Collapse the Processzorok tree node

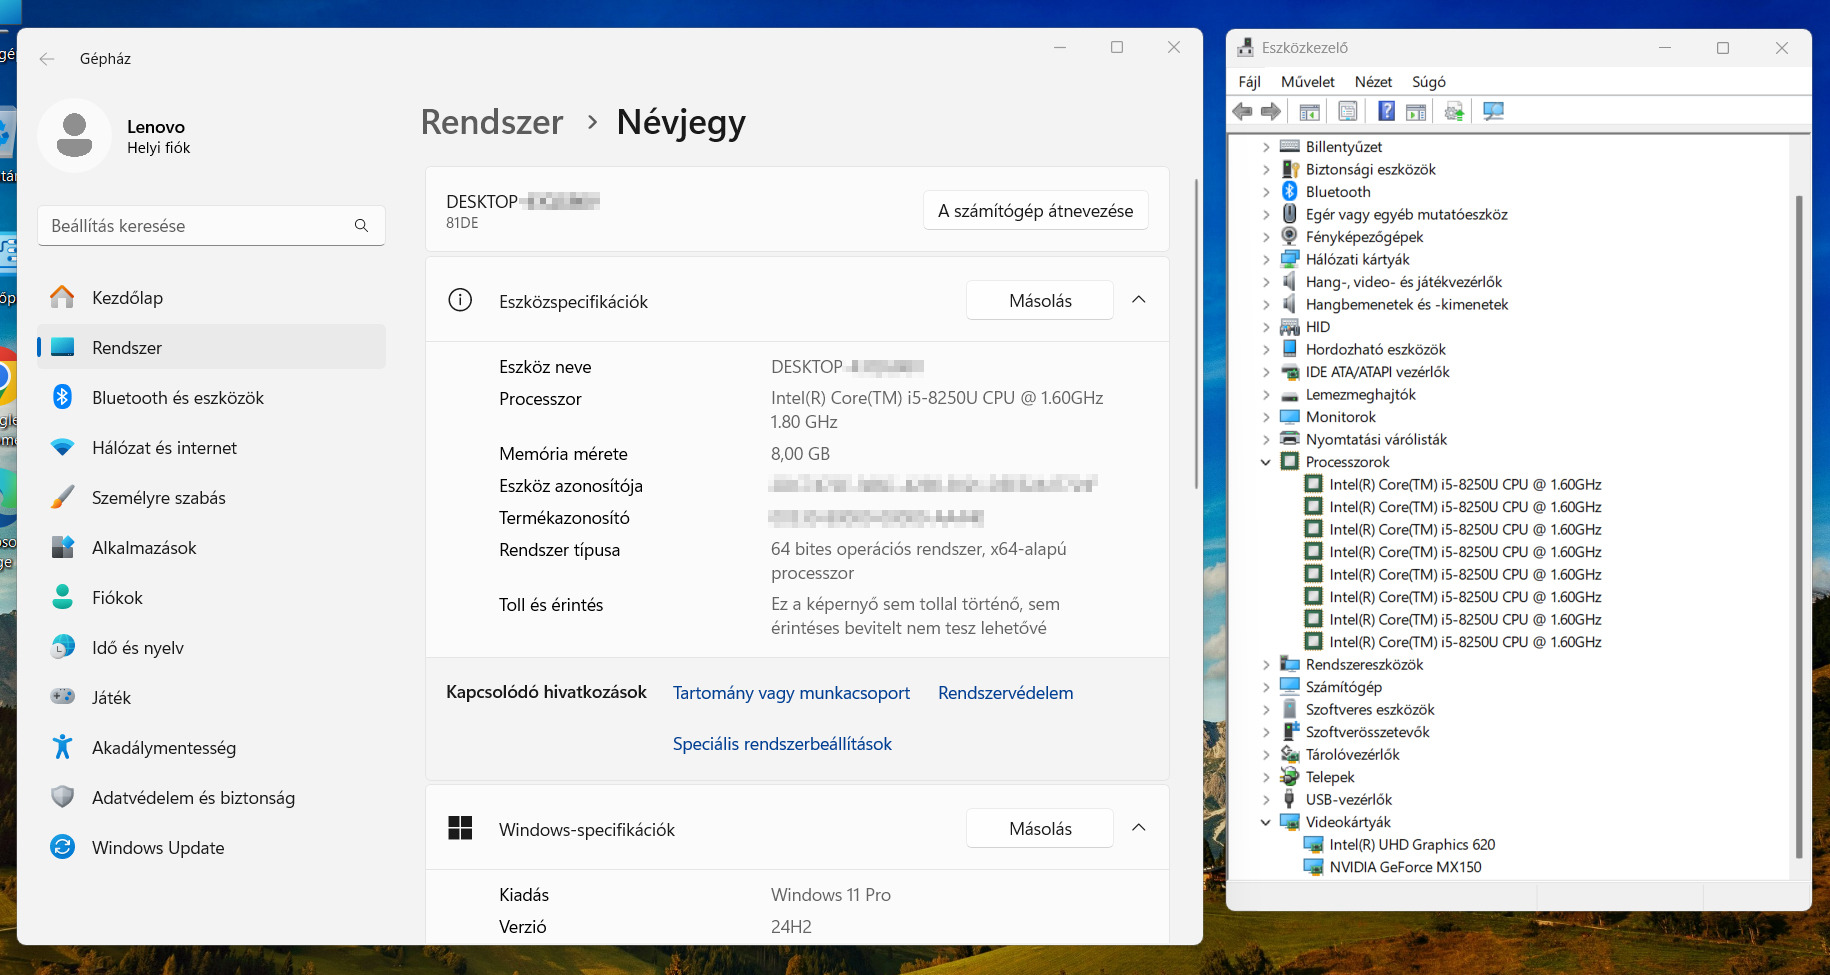[1266, 462]
